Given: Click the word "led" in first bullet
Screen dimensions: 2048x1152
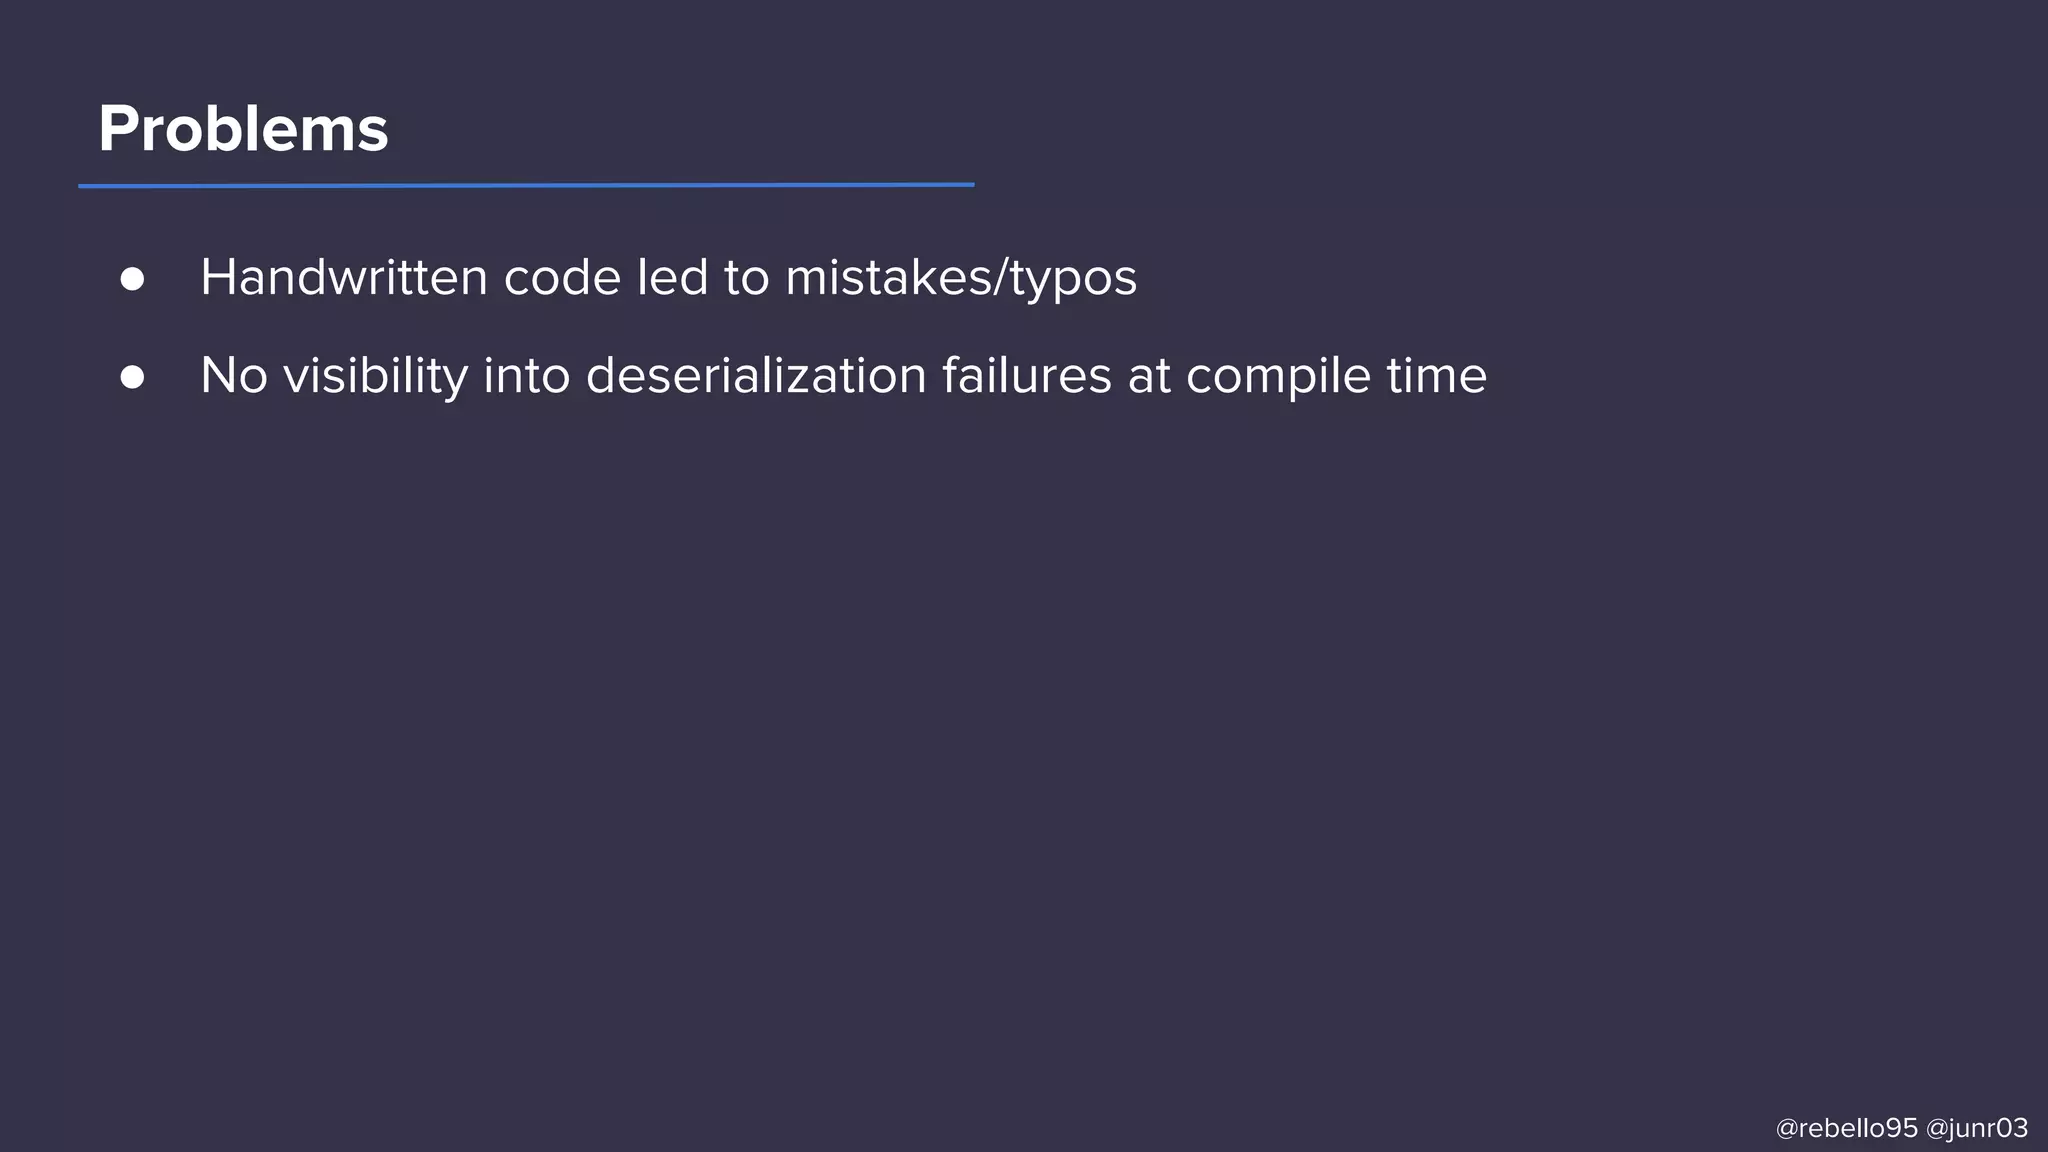Looking at the screenshot, I should point(672,277).
